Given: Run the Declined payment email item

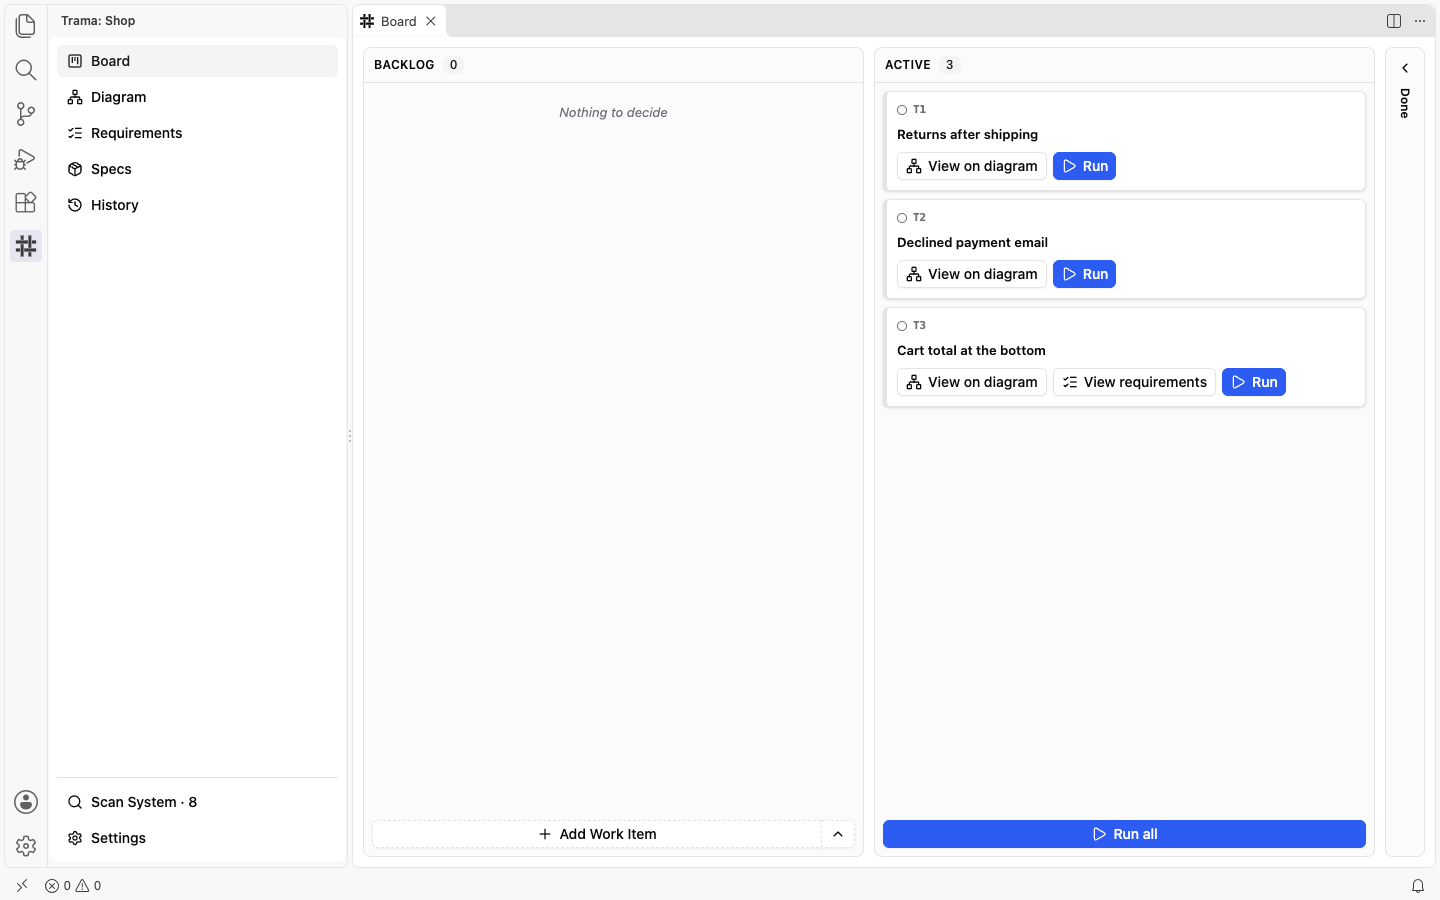Looking at the screenshot, I should pos(1084,274).
